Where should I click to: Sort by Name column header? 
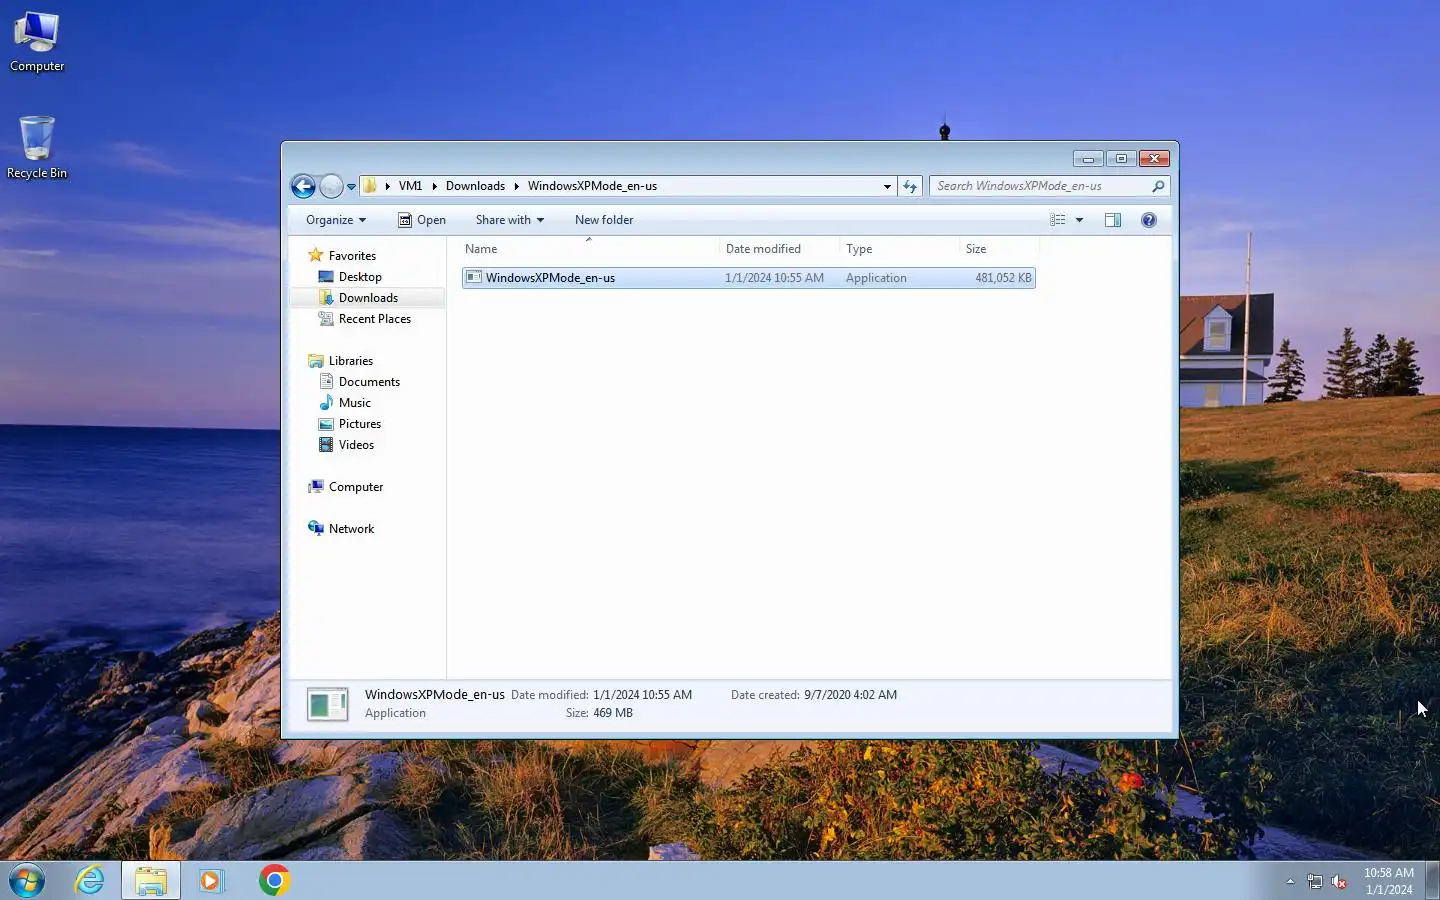pyautogui.click(x=590, y=249)
